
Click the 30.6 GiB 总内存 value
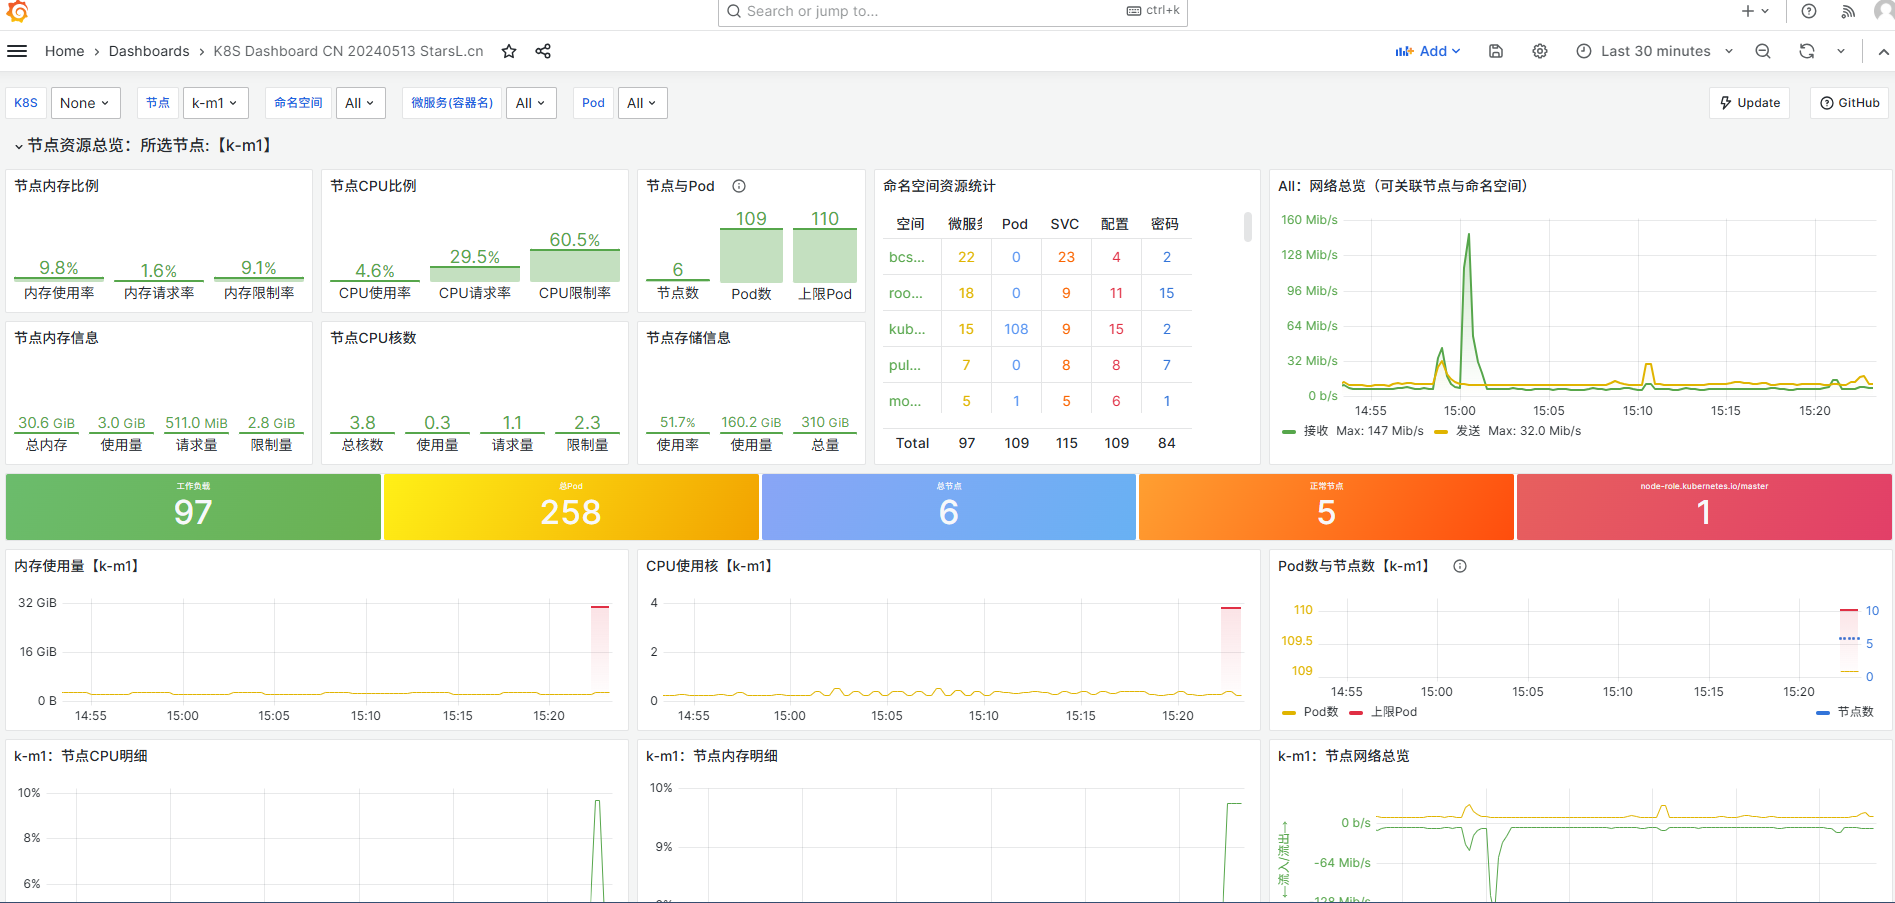click(x=46, y=423)
